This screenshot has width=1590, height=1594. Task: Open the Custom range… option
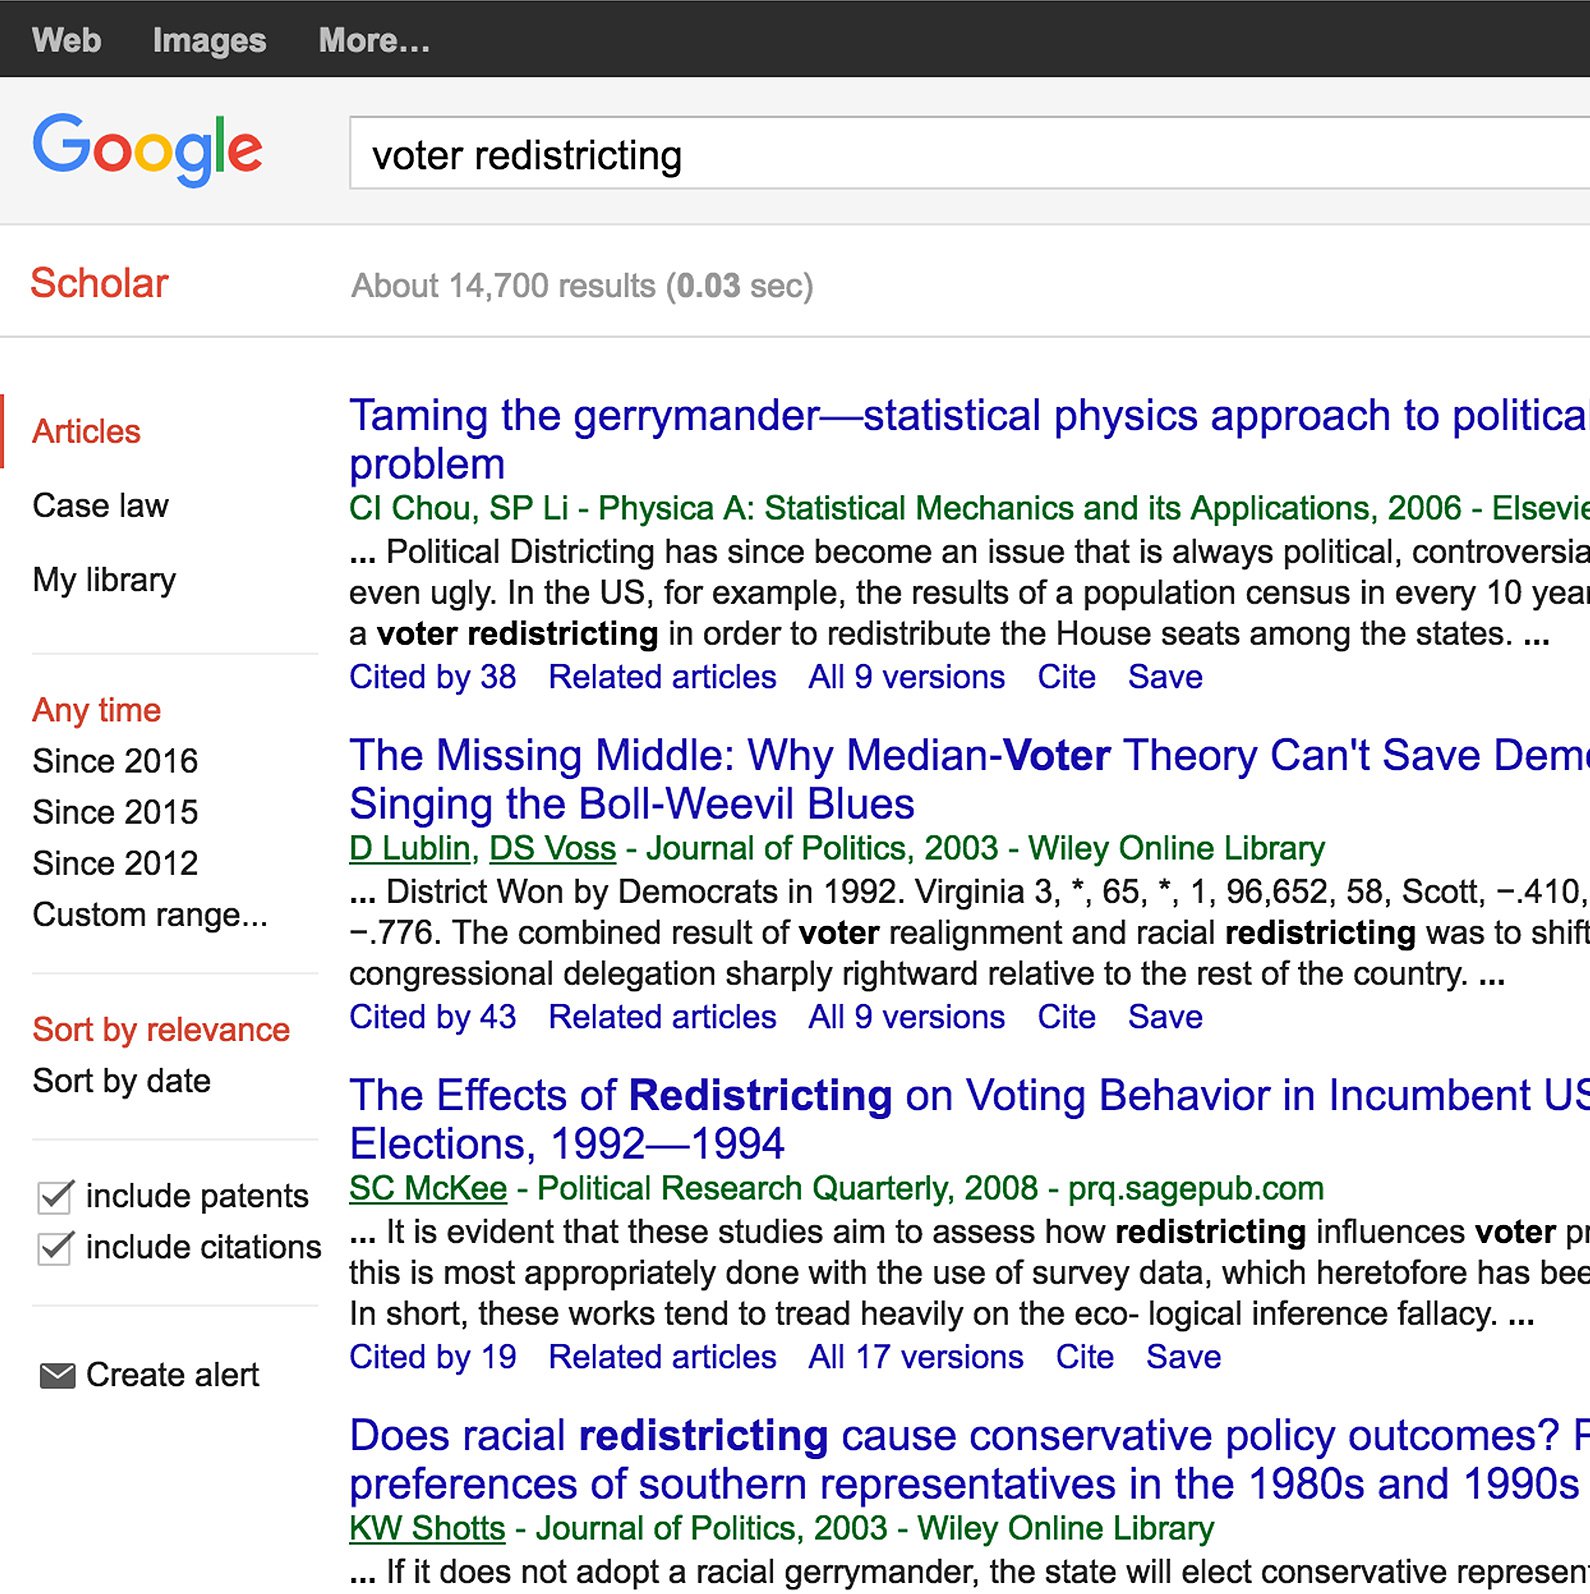click(150, 914)
